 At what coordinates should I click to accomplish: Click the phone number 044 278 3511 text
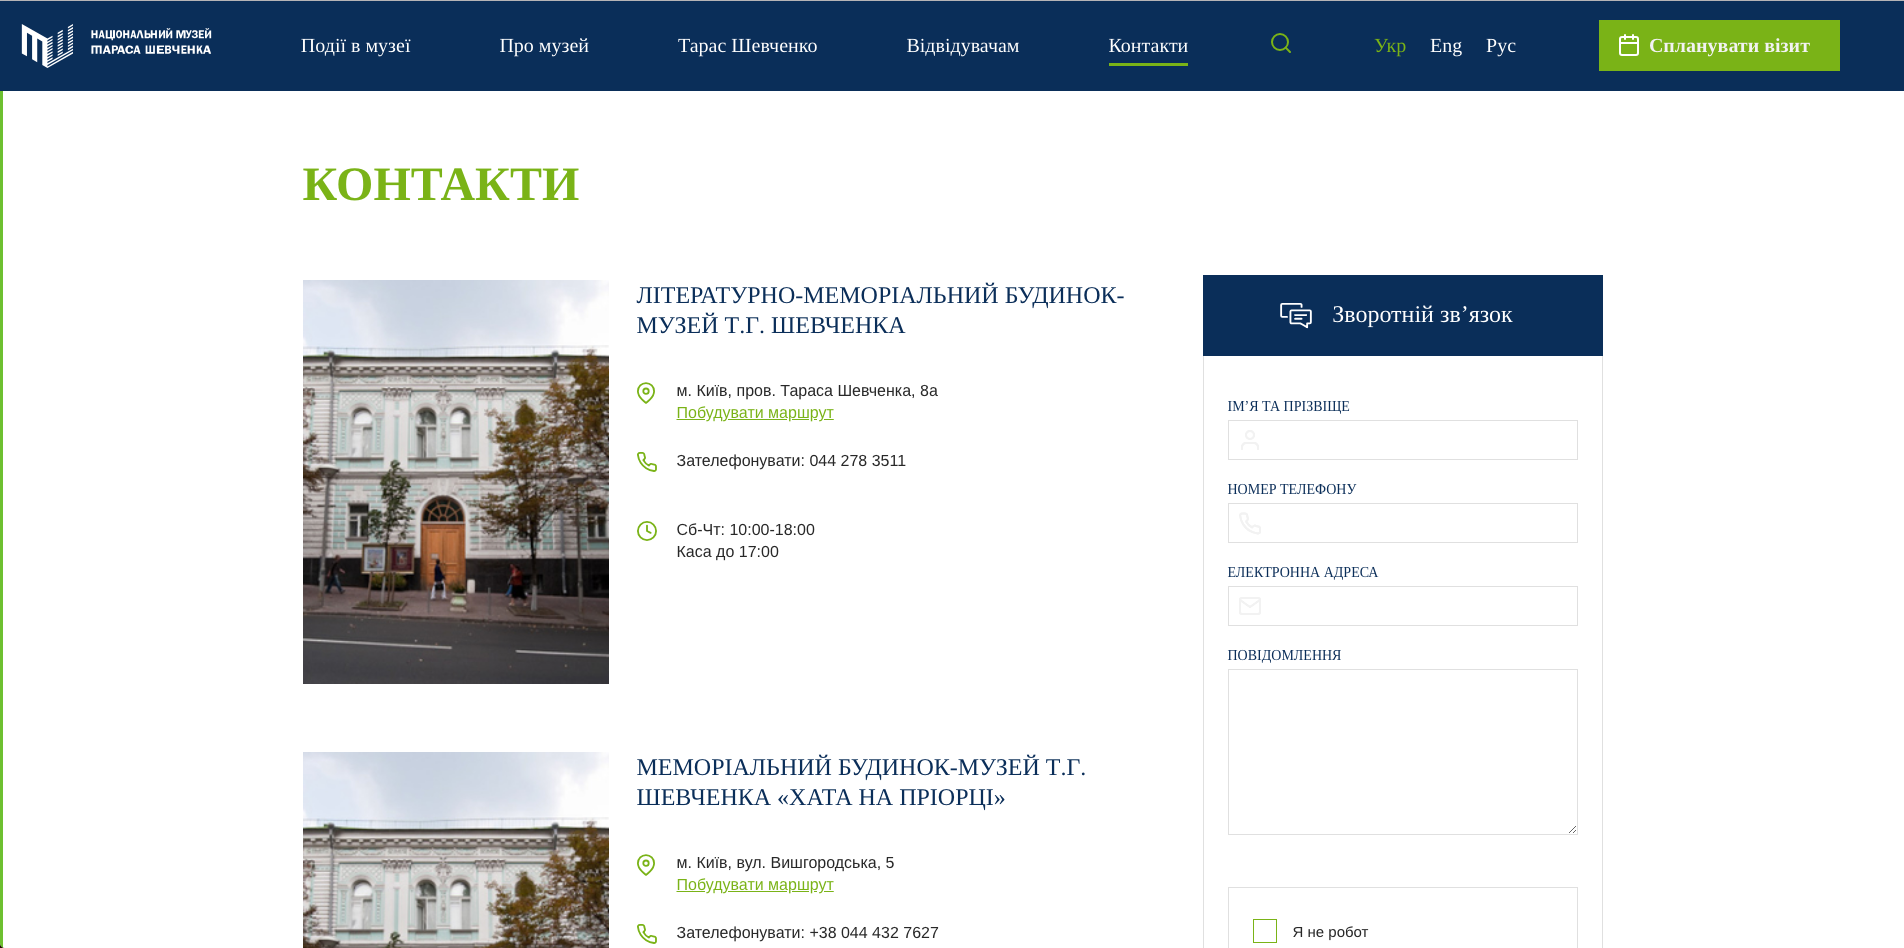point(858,461)
